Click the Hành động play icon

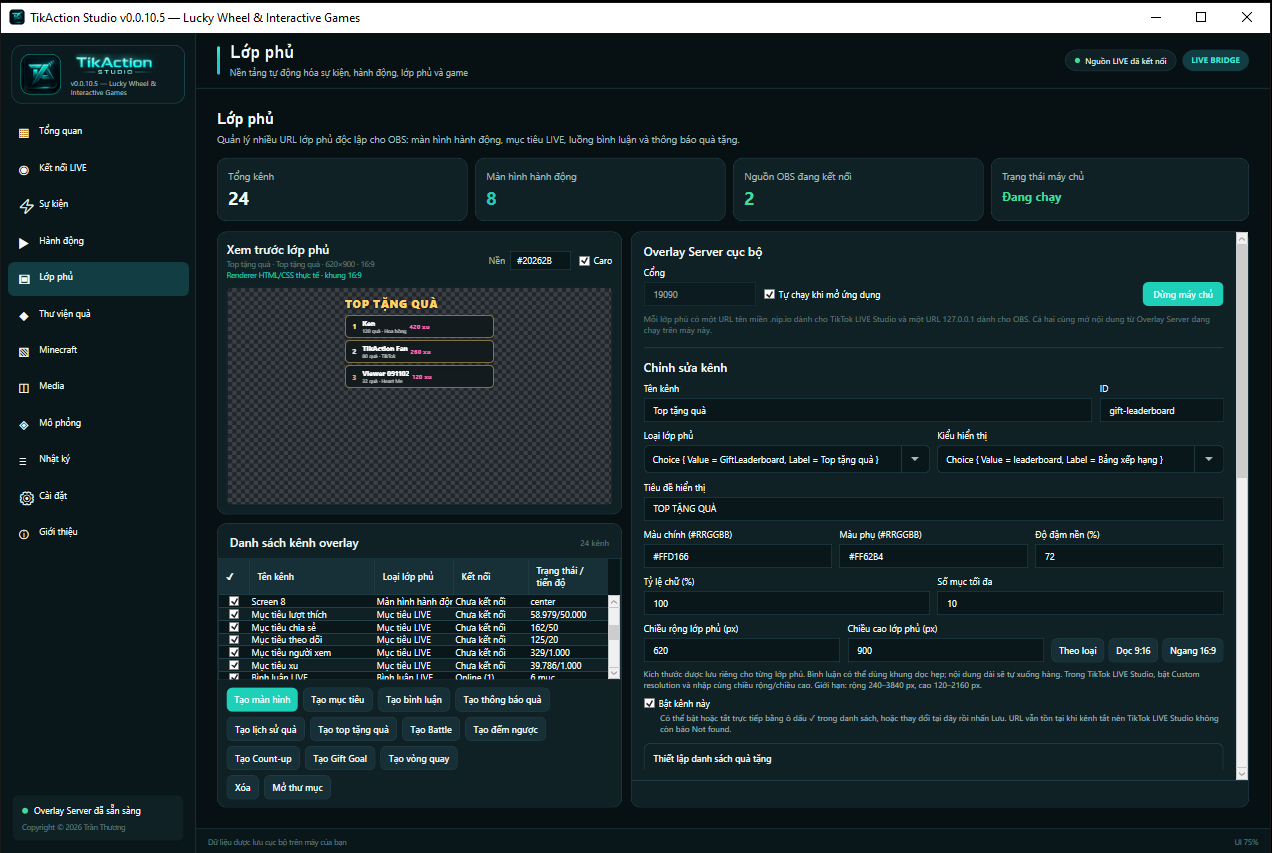point(24,242)
